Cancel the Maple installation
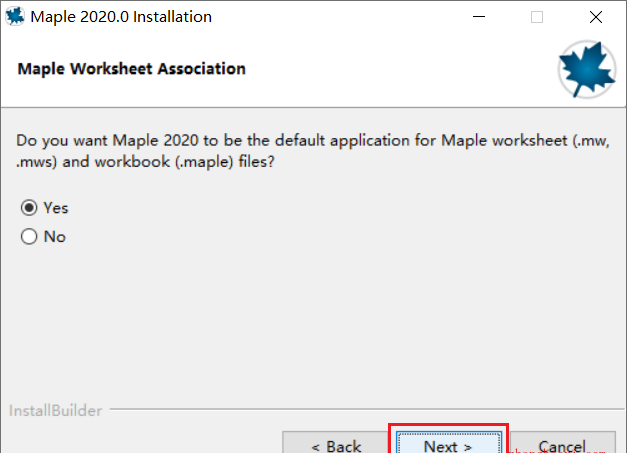The height and width of the screenshot is (453, 627). tap(562, 443)
